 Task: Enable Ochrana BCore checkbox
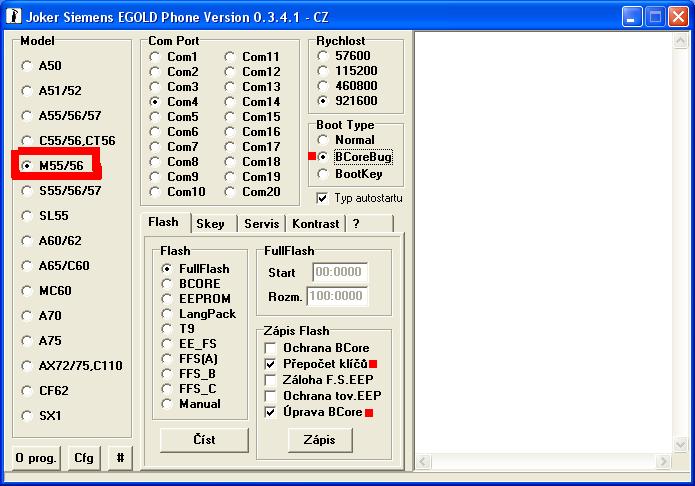point(270,348)
